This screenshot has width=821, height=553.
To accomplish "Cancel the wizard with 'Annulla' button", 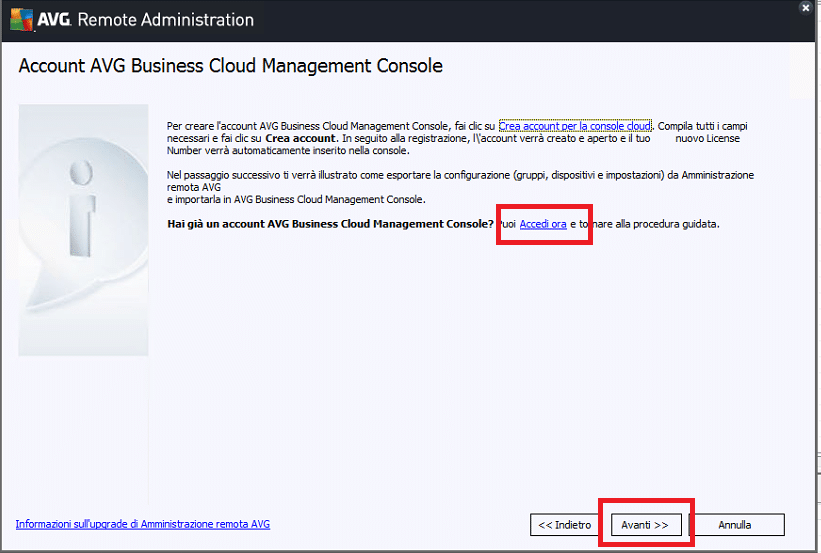I will tap(736, 525).
